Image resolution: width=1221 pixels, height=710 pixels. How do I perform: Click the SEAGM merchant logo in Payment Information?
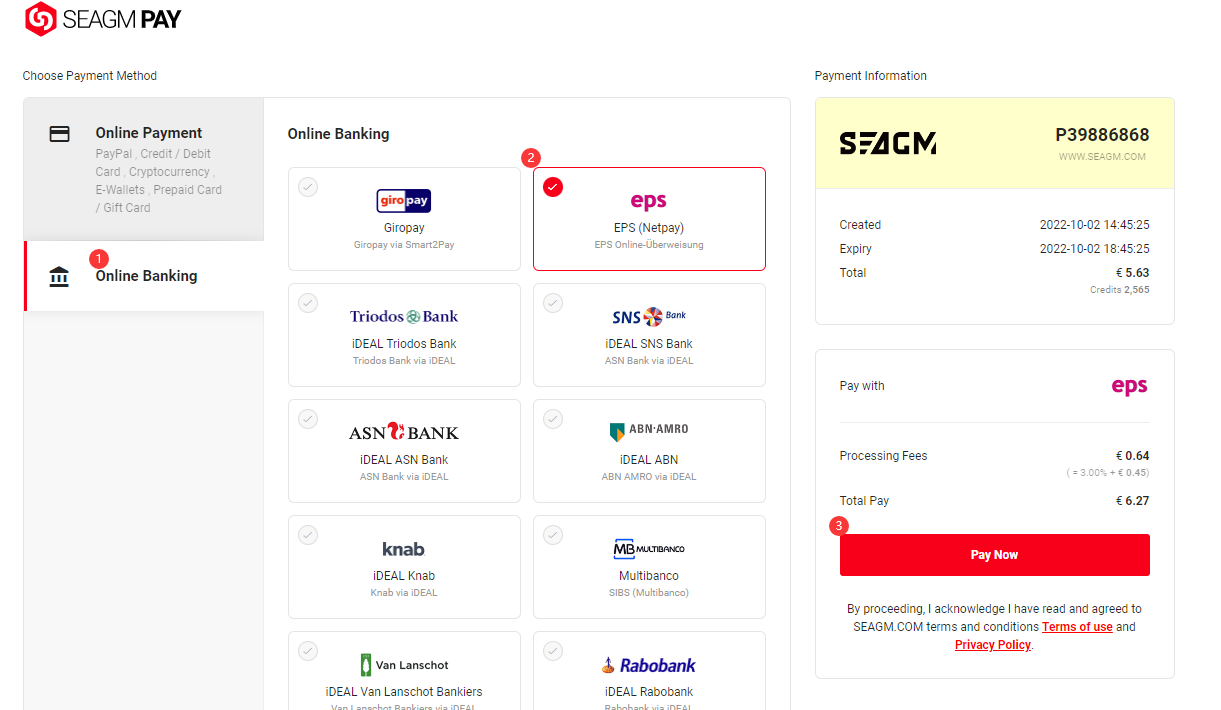point(888,144)
